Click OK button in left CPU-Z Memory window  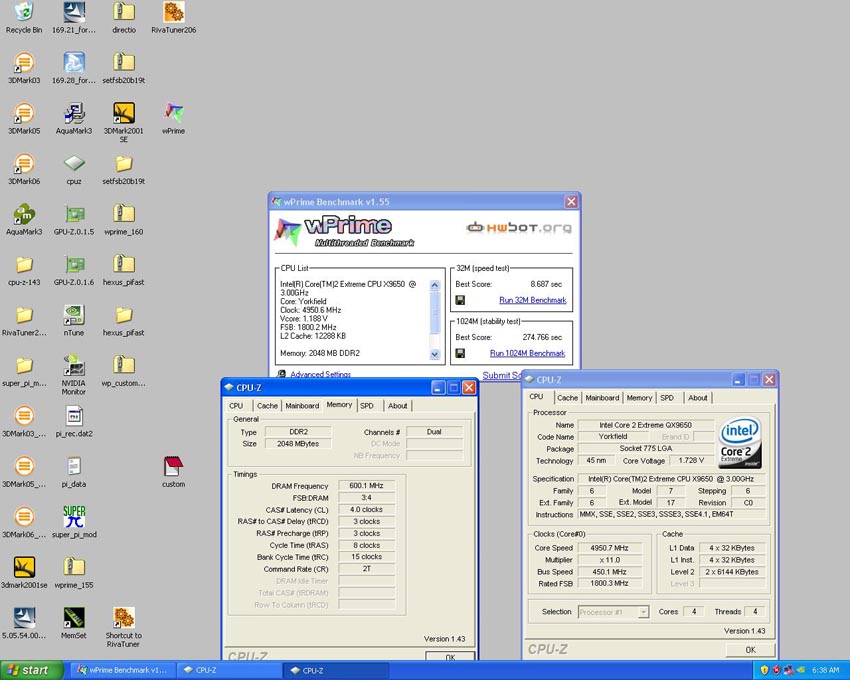450,656
